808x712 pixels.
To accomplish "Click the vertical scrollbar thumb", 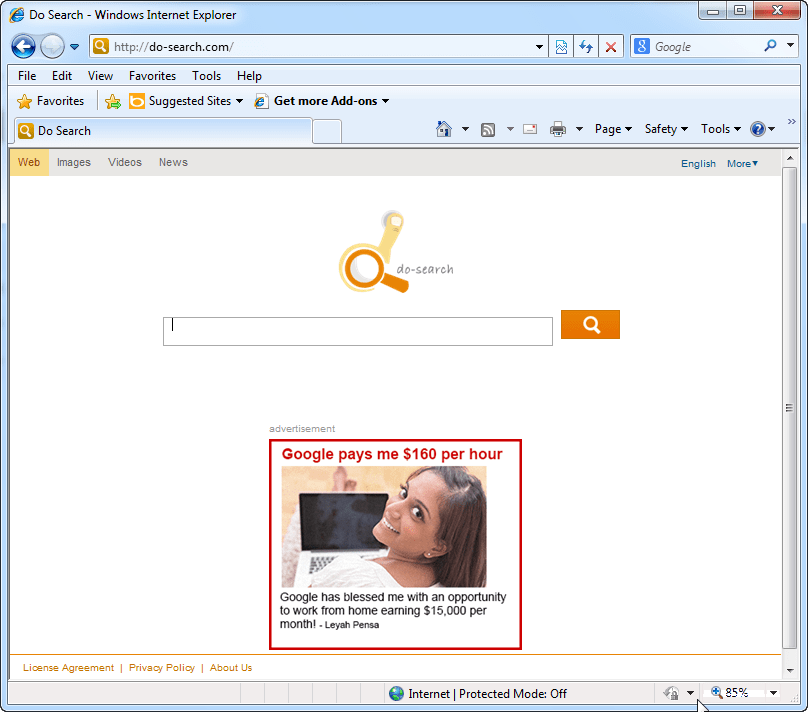I will (789, 408).
